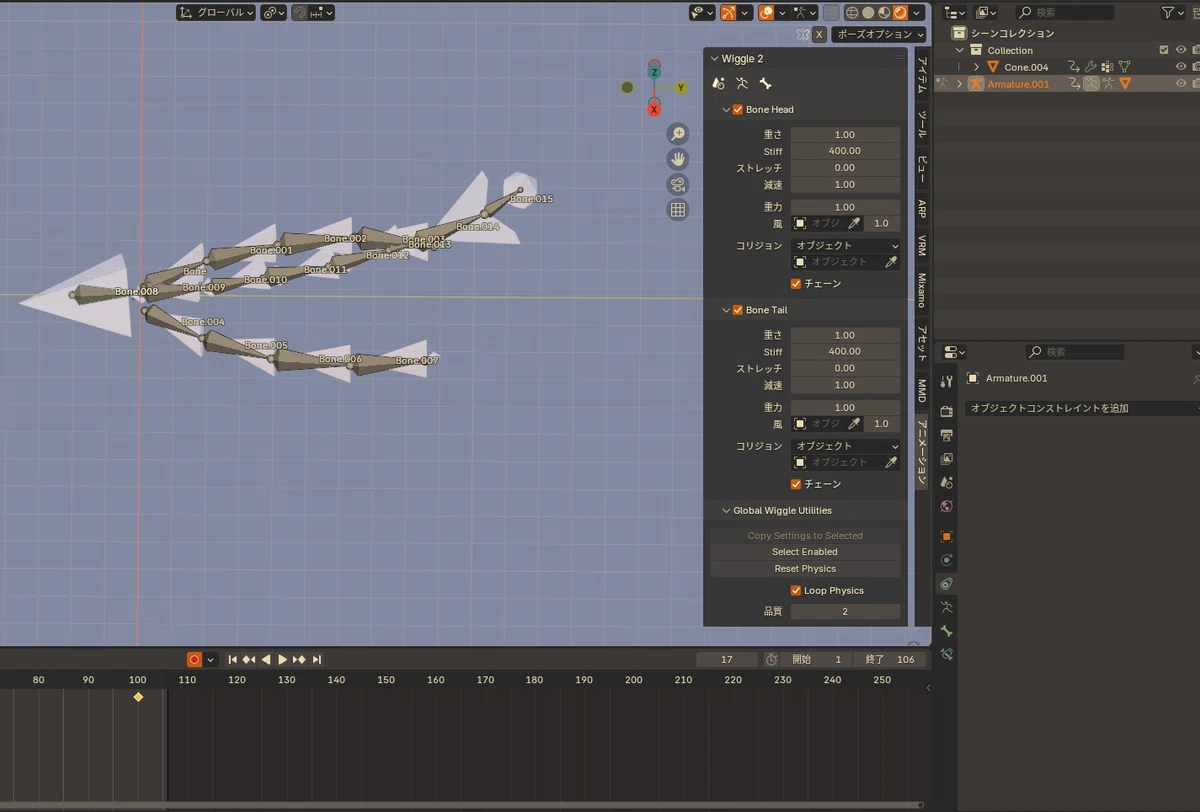Click the 品質 quality value field
Screen dimensions: 1200x812
846,612
